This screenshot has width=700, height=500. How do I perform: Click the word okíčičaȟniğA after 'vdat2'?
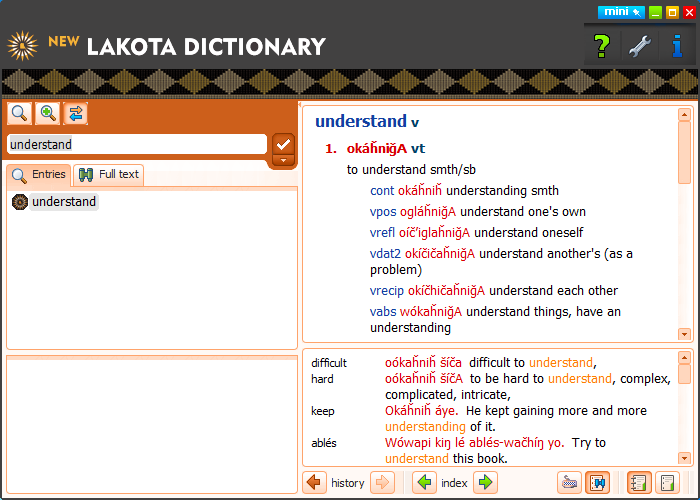[440, 254]
